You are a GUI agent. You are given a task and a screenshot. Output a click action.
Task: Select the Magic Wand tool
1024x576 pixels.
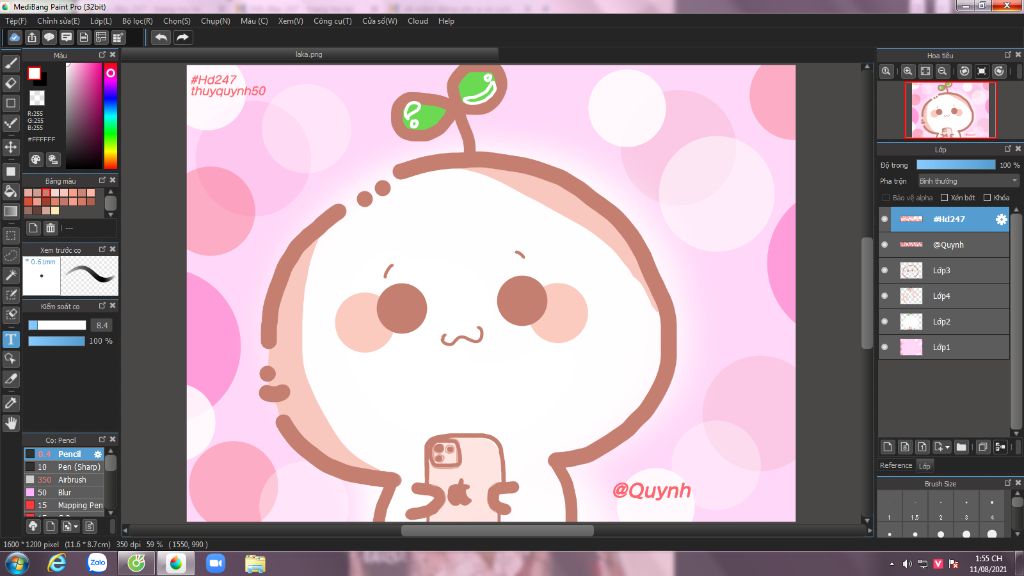(x=10, y=275)
